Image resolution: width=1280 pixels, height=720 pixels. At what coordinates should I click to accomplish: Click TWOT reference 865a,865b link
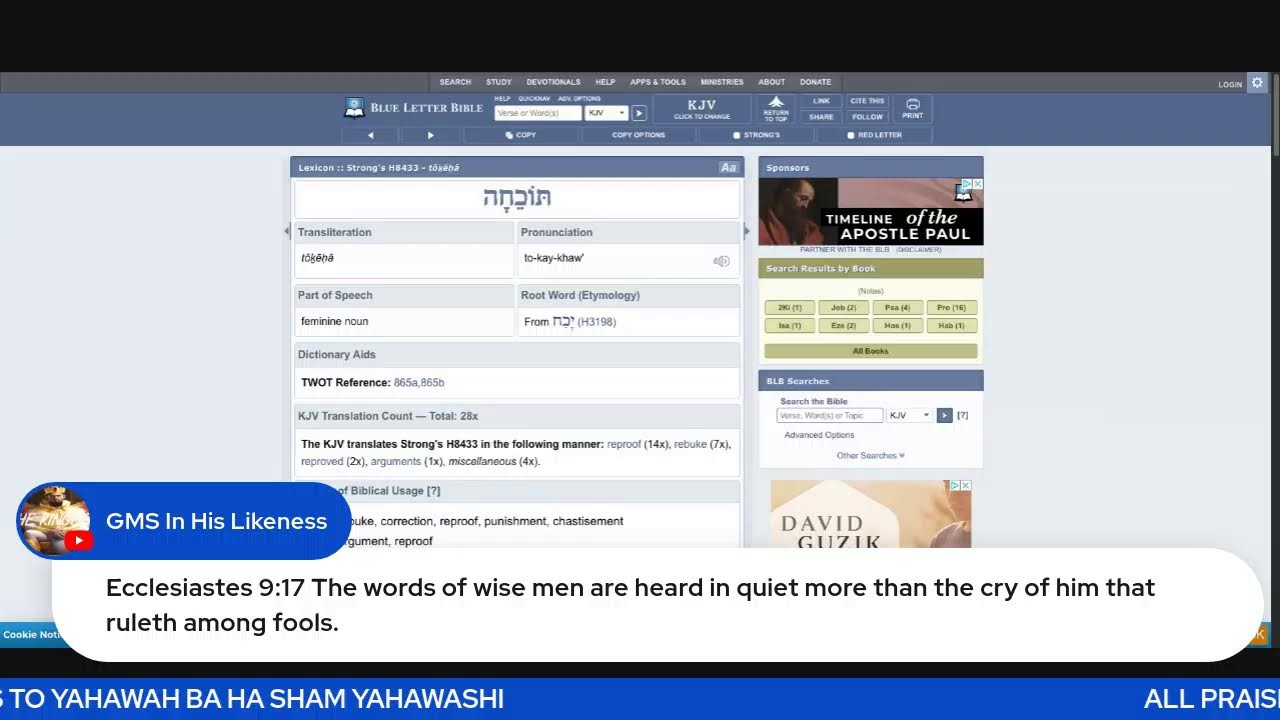419,382
